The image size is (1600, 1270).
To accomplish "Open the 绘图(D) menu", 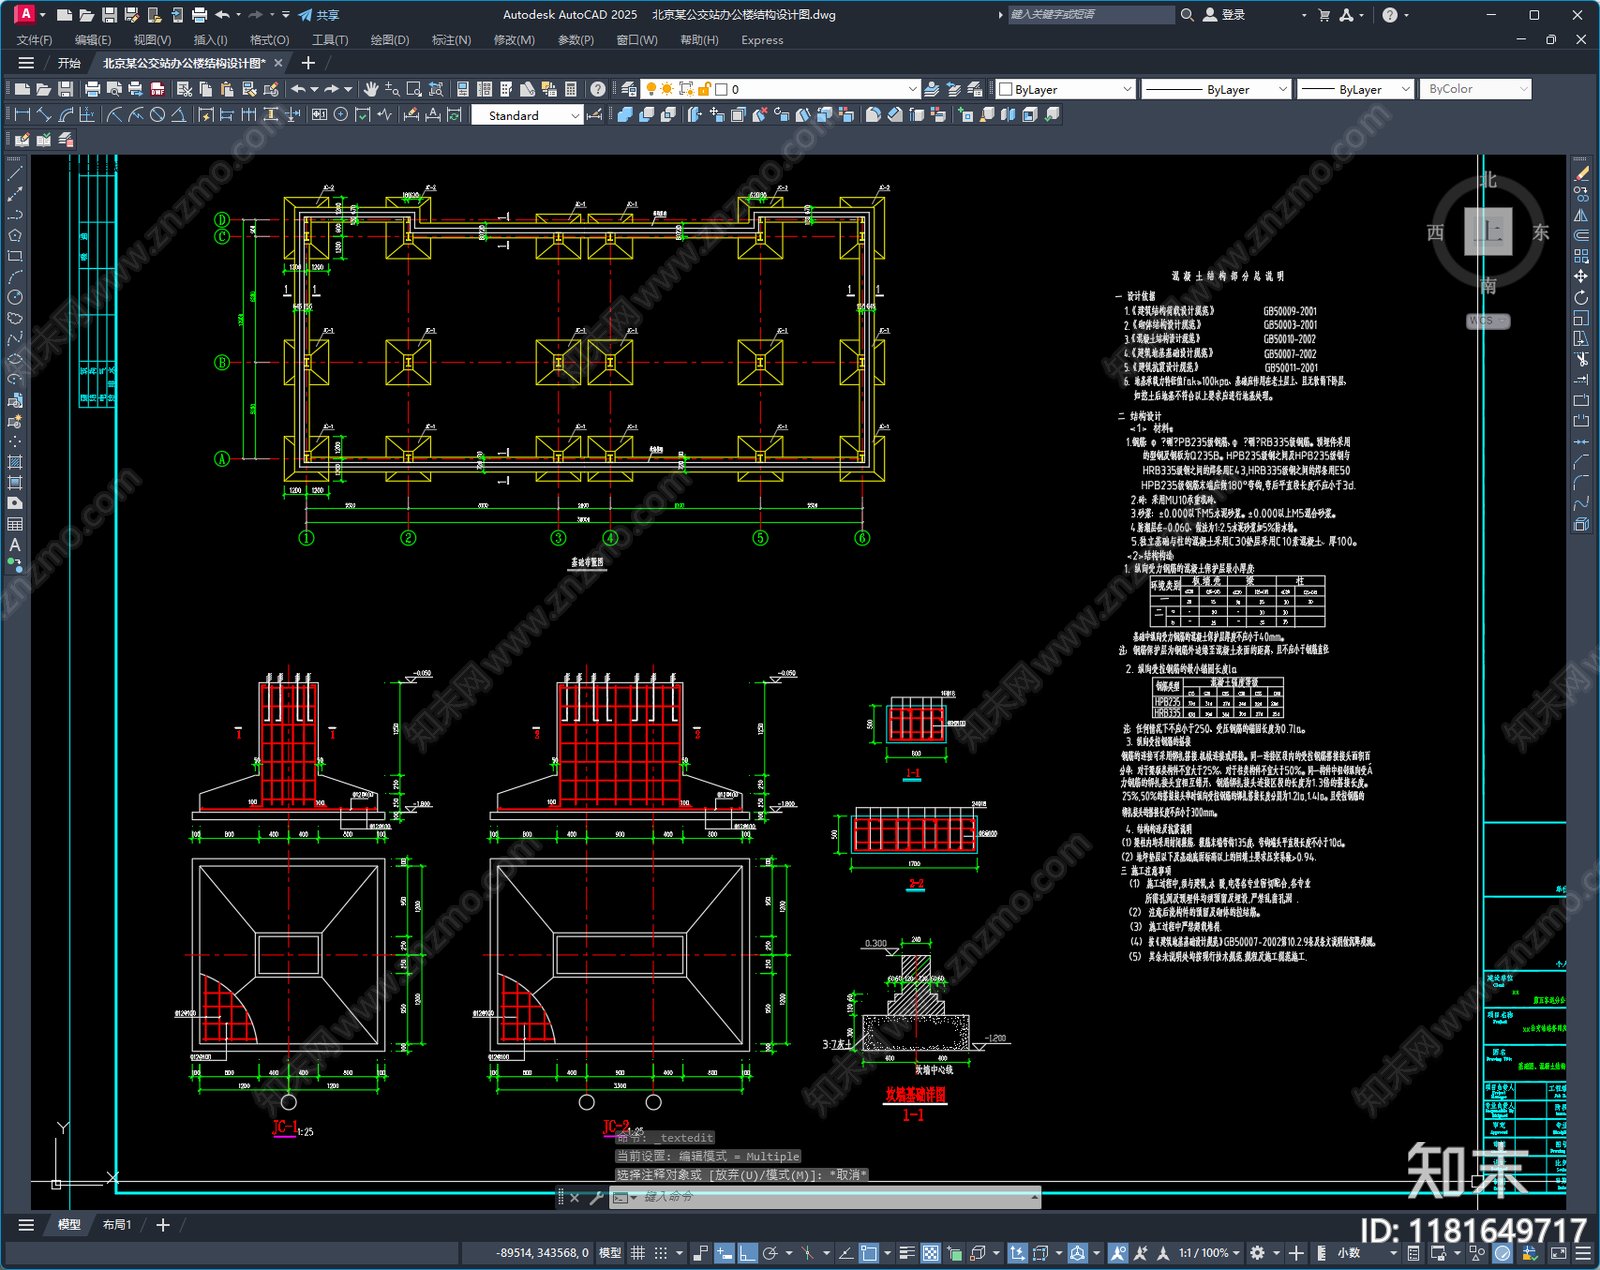I will click(x=390, y=40).
